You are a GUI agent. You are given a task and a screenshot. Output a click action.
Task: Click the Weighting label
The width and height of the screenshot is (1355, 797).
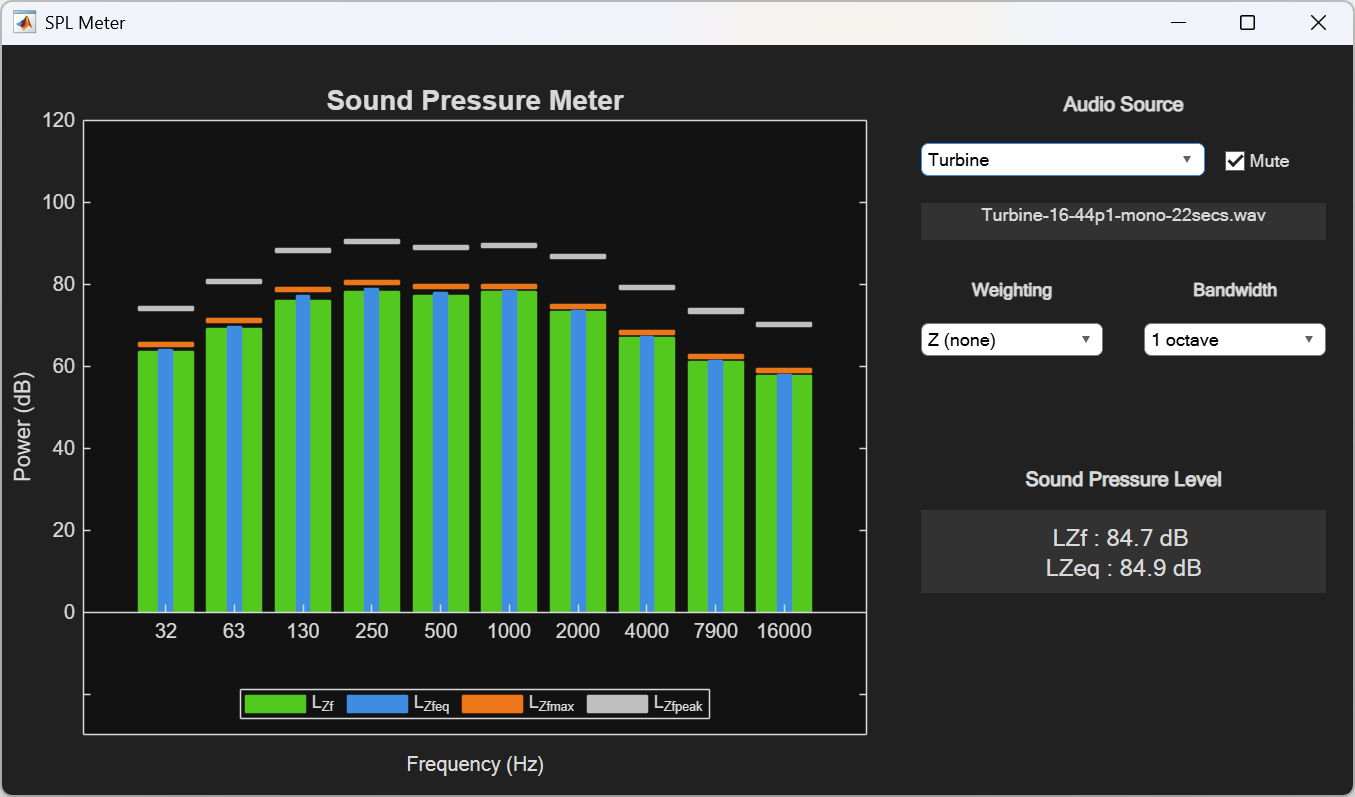point(1011,290)
